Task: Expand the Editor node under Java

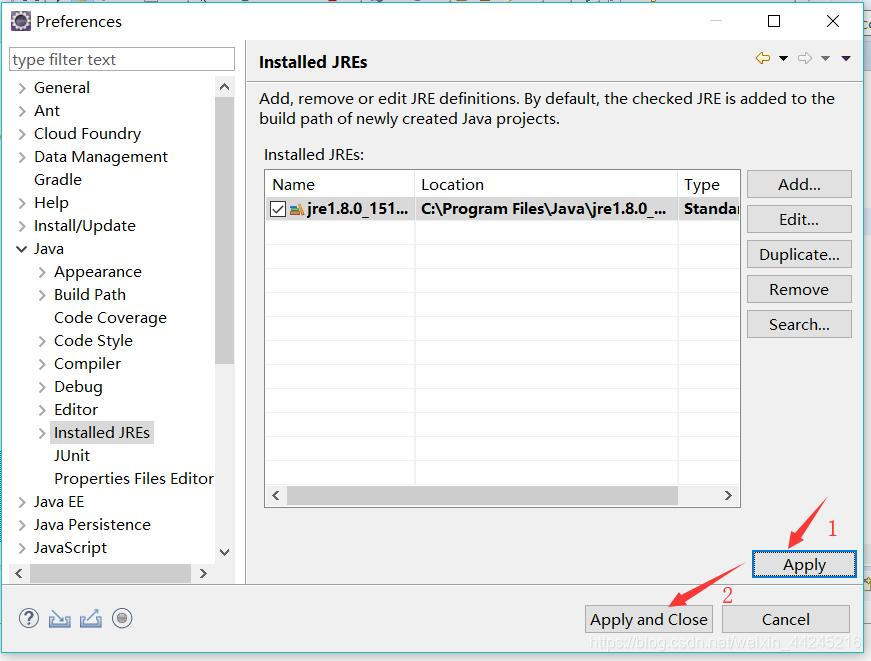Action: coord(42,410)
